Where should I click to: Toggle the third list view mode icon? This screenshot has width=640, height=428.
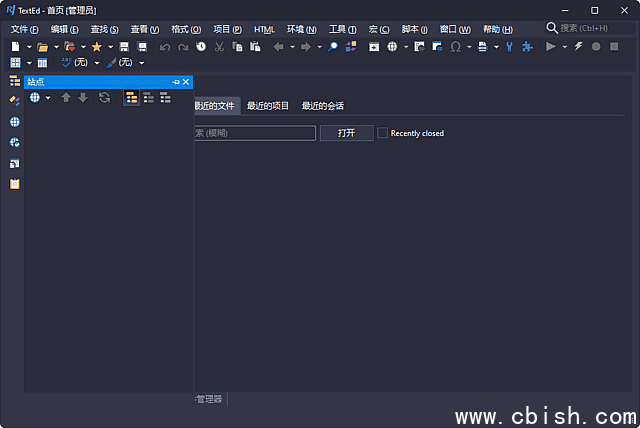[165, 98]
